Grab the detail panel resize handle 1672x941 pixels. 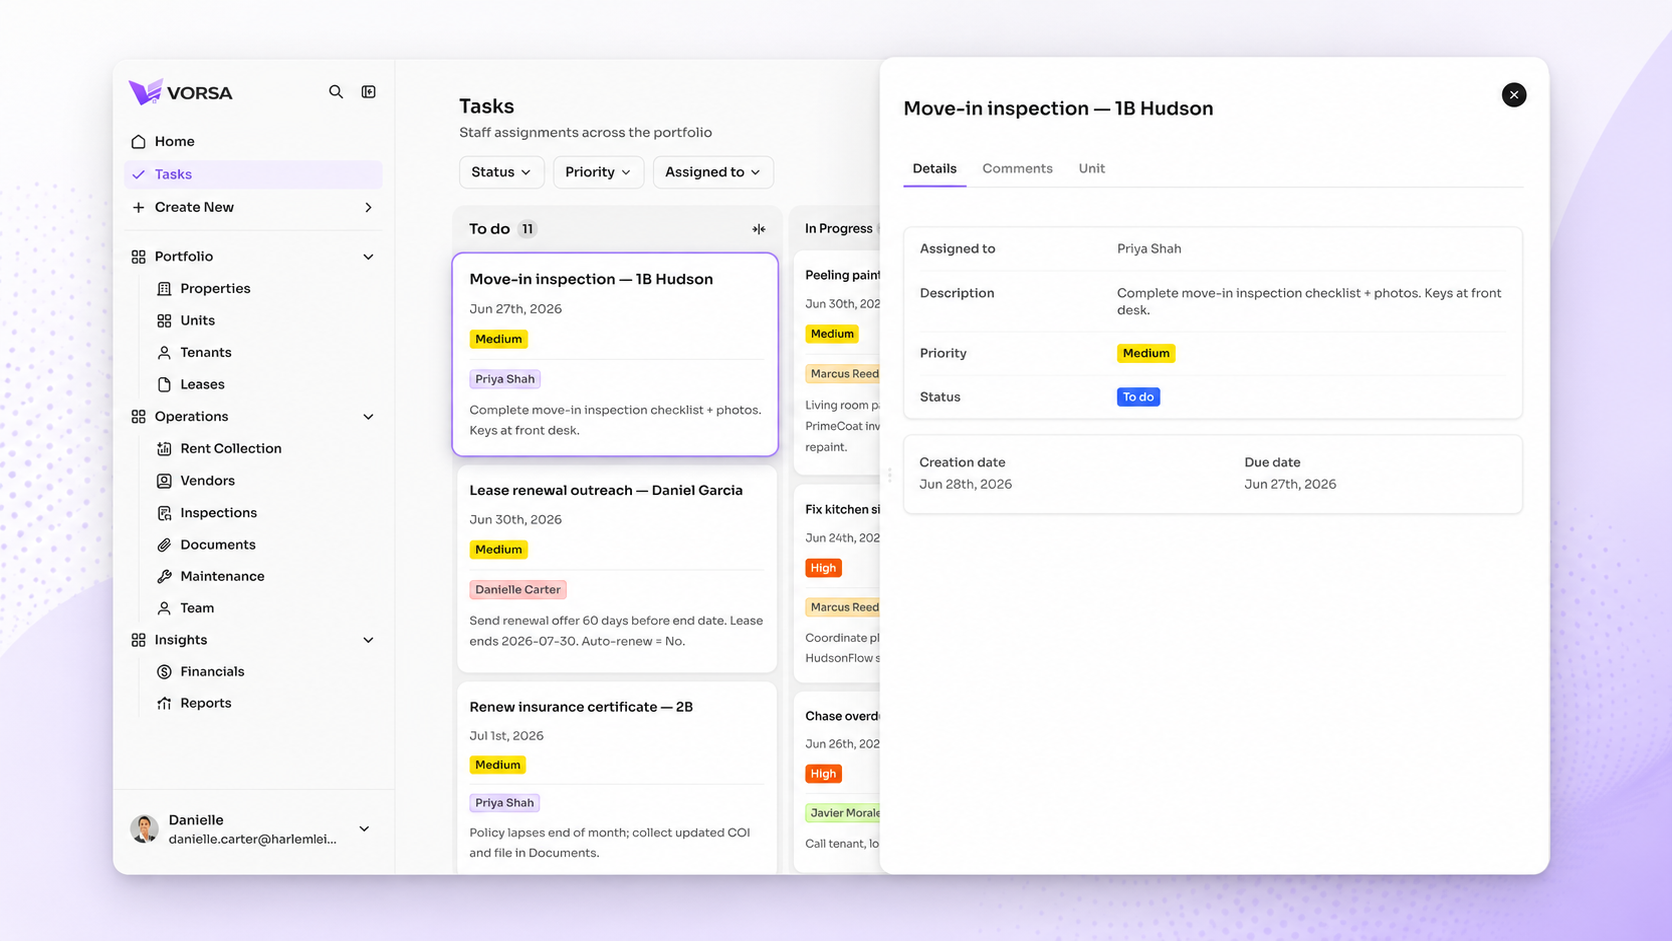[889, 475]
